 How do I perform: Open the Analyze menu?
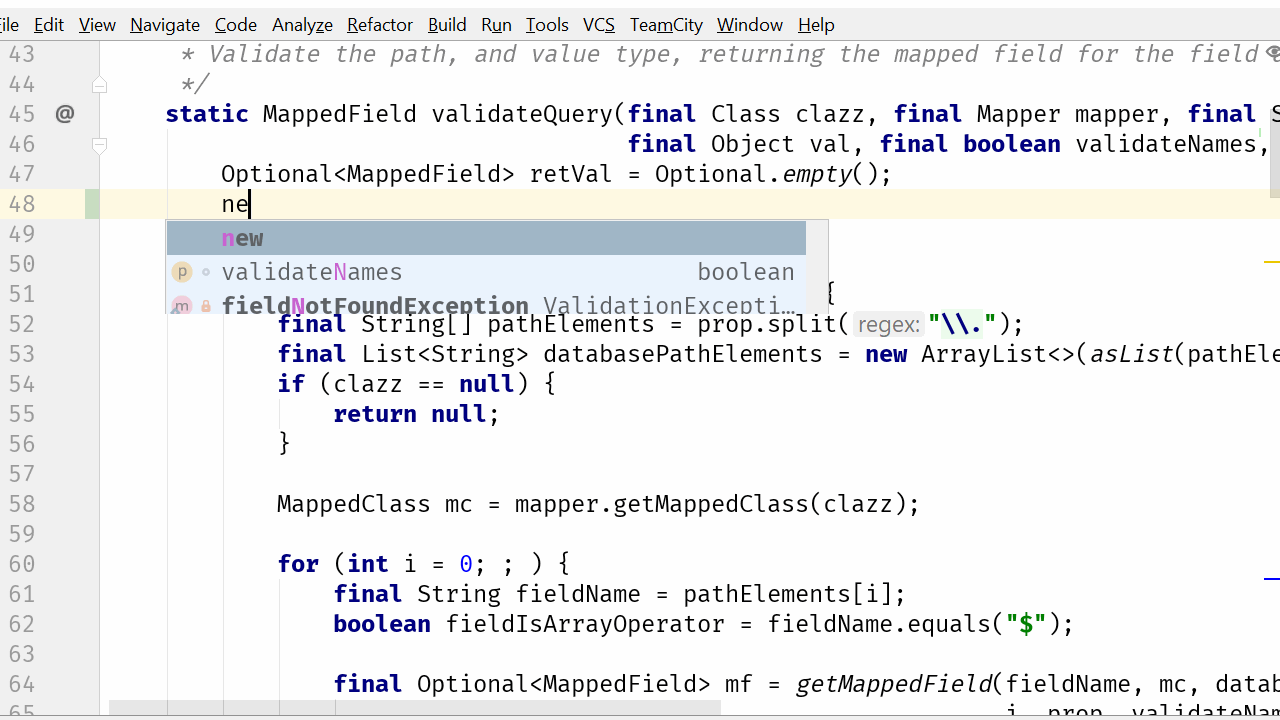click(x=302, y=25)
